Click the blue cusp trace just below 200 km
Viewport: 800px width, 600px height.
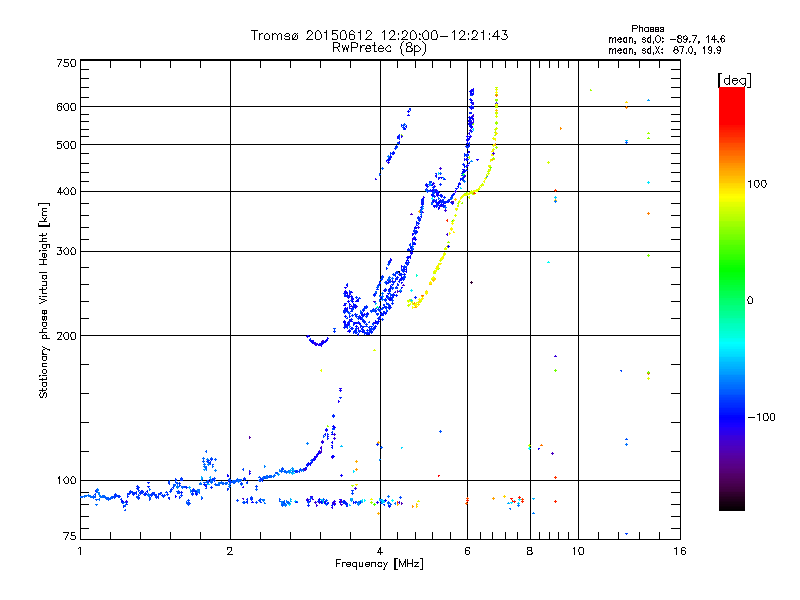(318, 341)
